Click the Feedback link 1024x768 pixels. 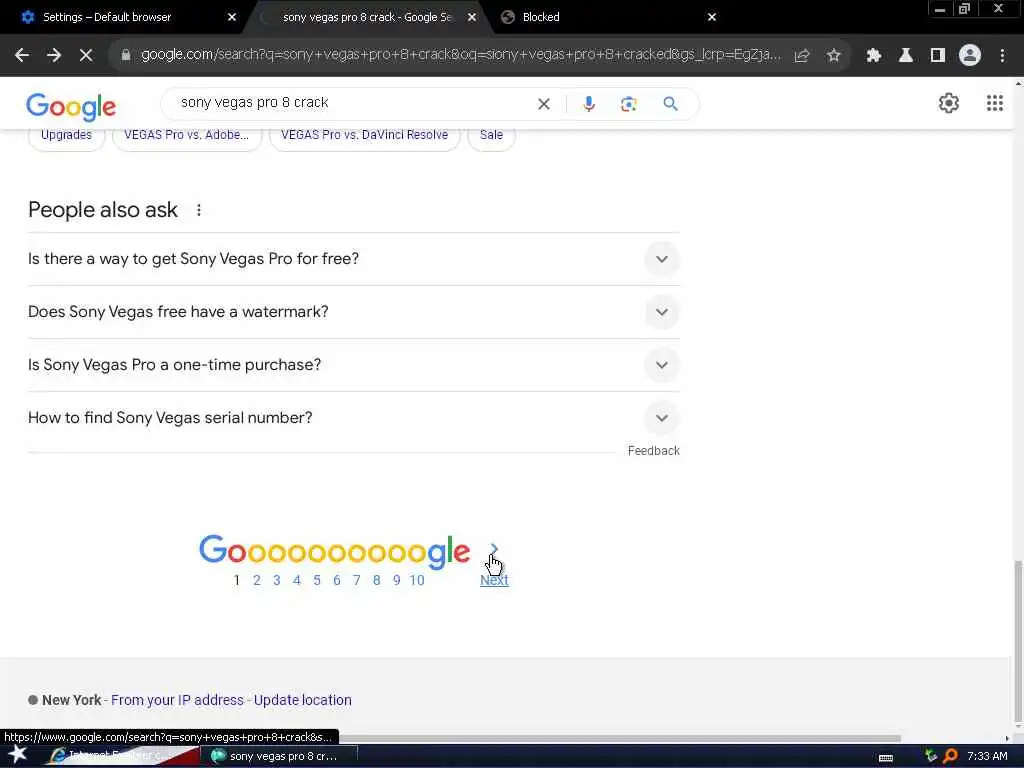(654, 451)
